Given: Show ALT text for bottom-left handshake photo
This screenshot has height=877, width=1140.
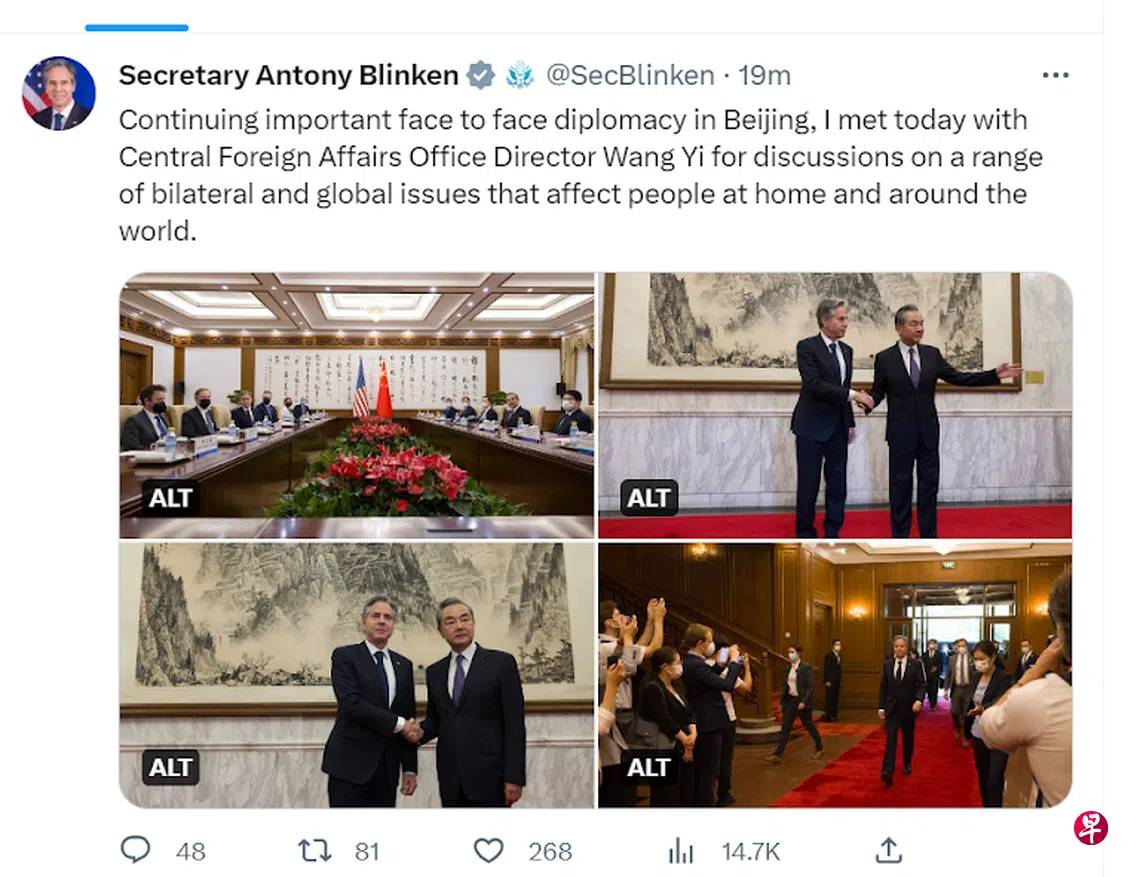Looking at the screenshot, I should pyautogui.click(x=171, y=767).
